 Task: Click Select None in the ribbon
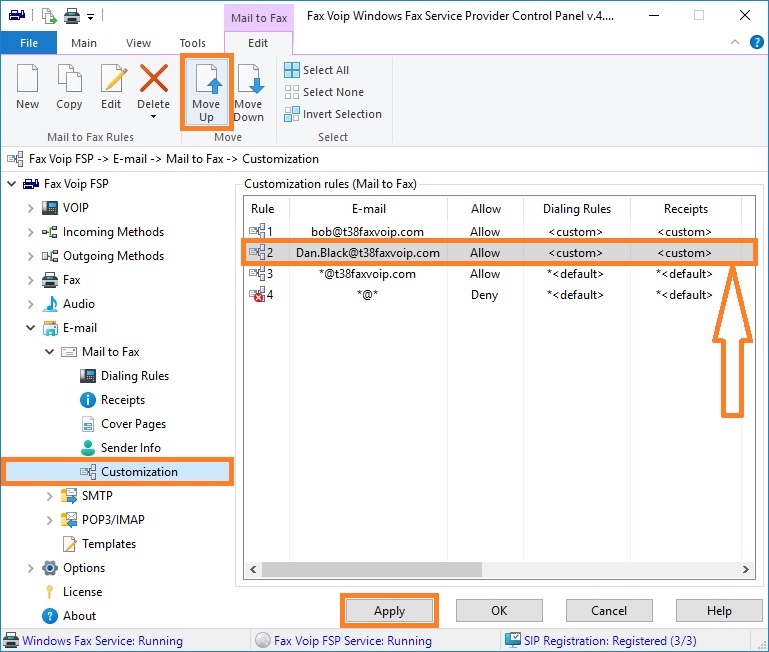tap(324, 92)
